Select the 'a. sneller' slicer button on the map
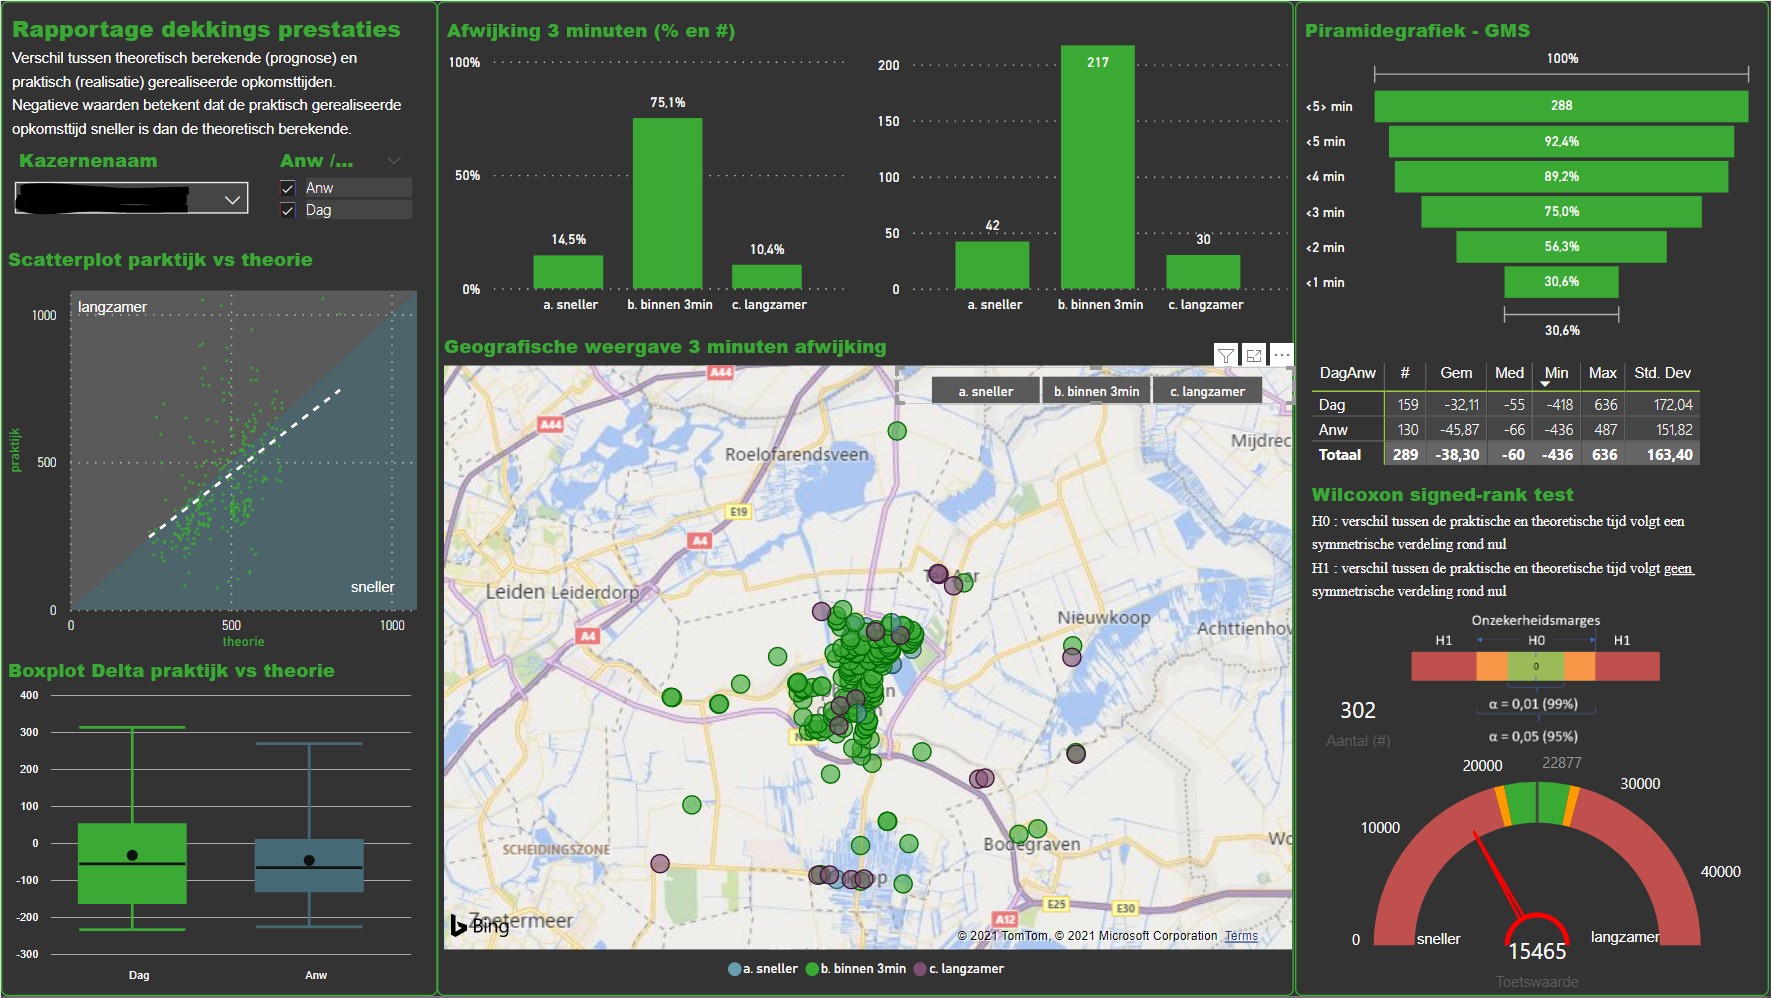Image resolution: width=1771 pixels, height=998 pixels. point(985,391)
